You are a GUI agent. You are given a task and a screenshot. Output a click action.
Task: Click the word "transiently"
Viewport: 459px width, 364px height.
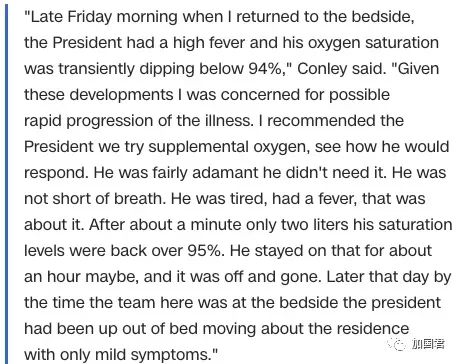[97, 69]
